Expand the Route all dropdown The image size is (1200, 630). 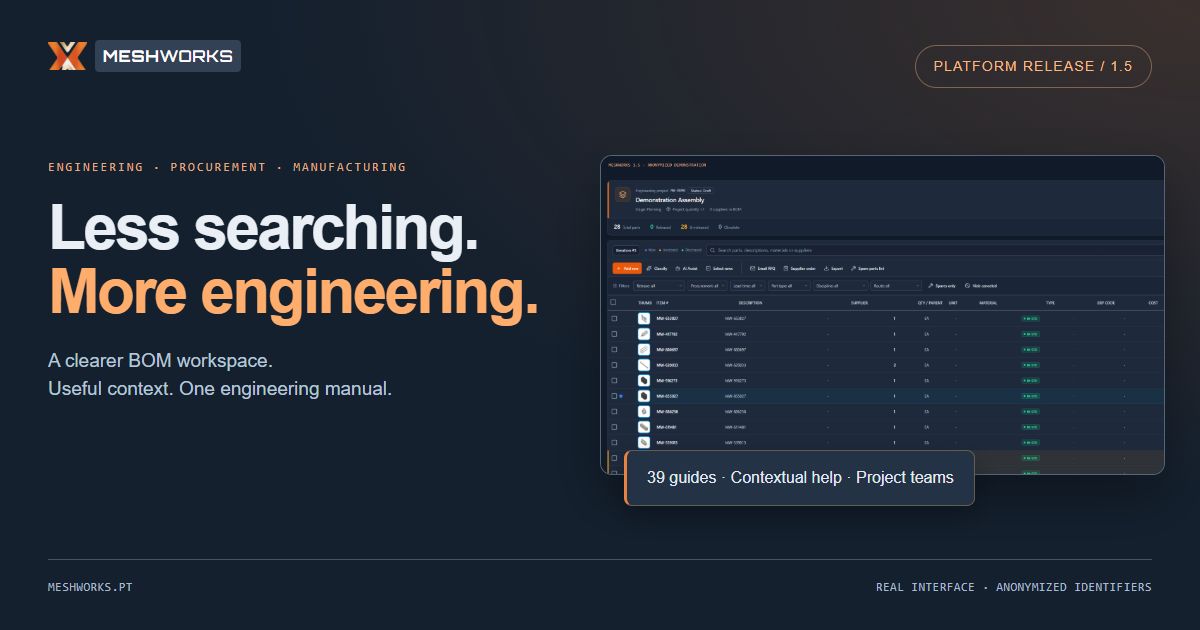[x=895, y=286]
